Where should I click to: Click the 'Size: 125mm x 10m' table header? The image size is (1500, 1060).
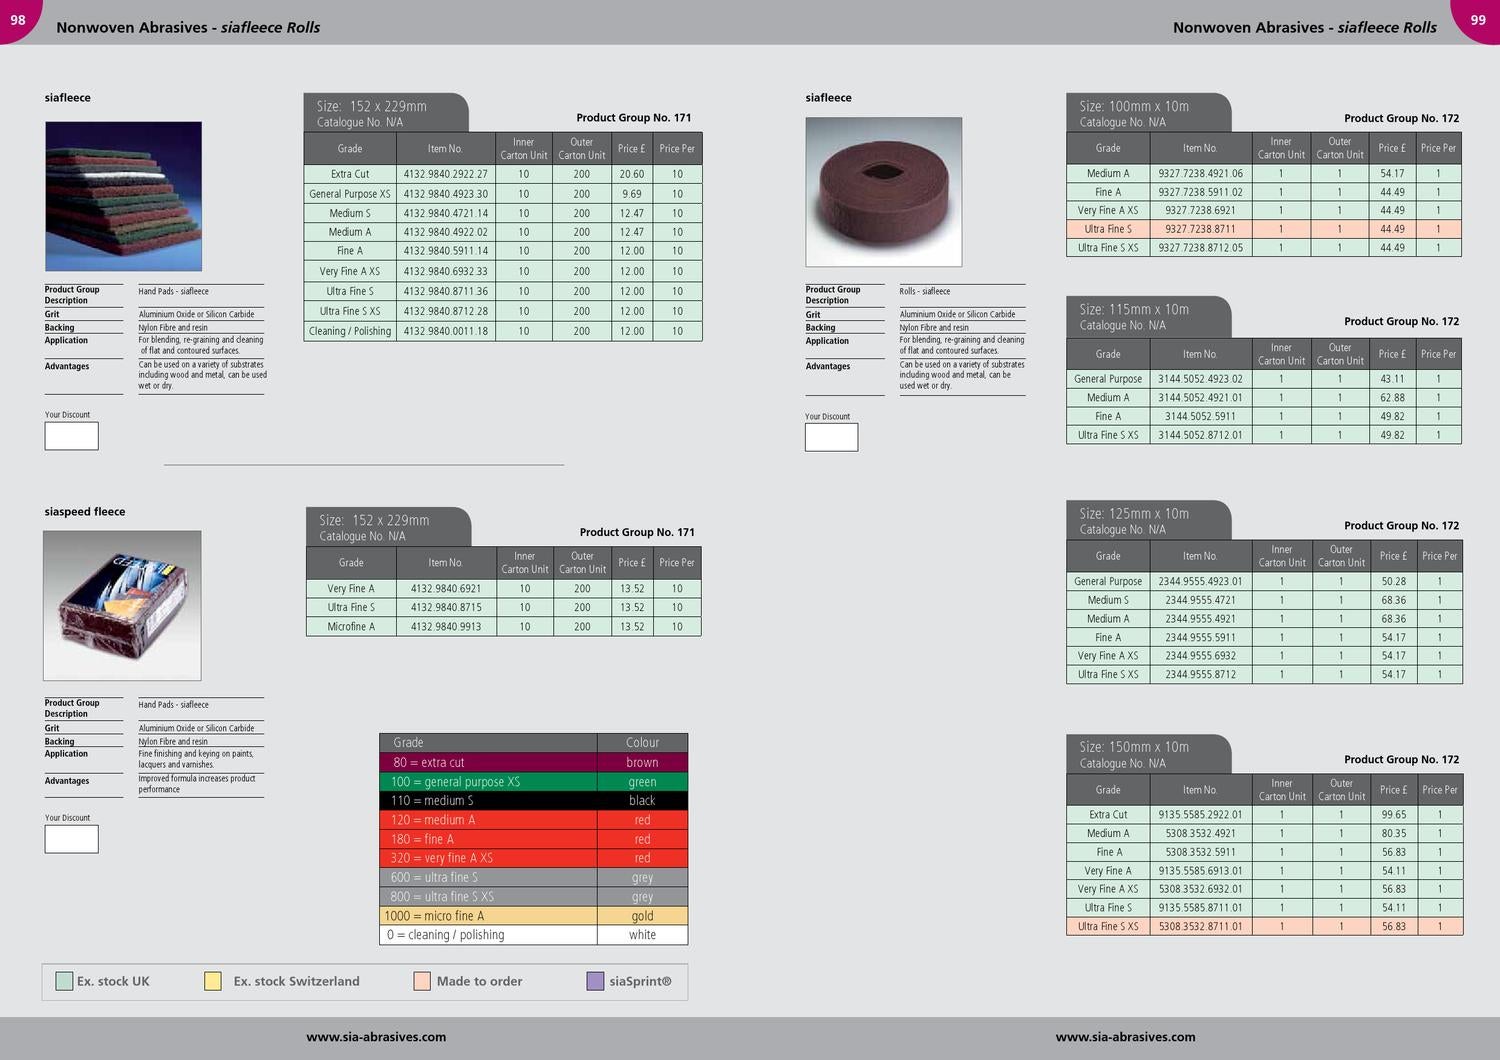(x=1149, y=520)
